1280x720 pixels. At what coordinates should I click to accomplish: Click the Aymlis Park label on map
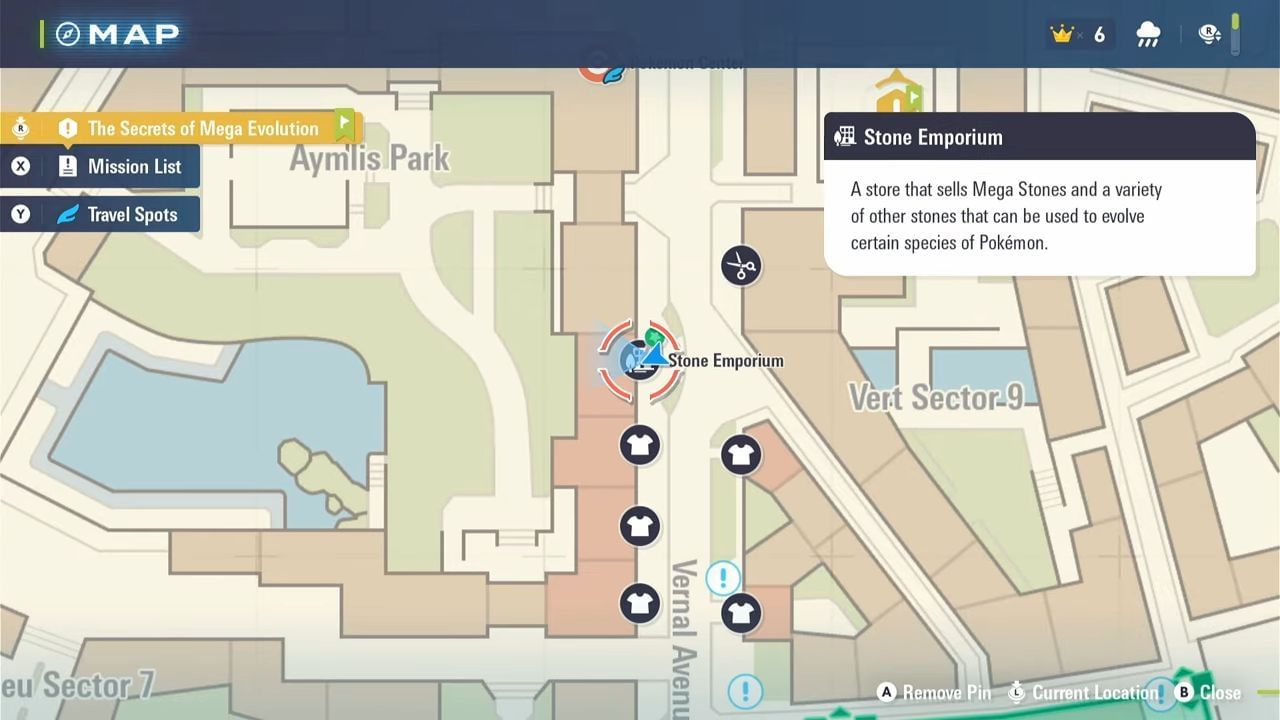369,158
